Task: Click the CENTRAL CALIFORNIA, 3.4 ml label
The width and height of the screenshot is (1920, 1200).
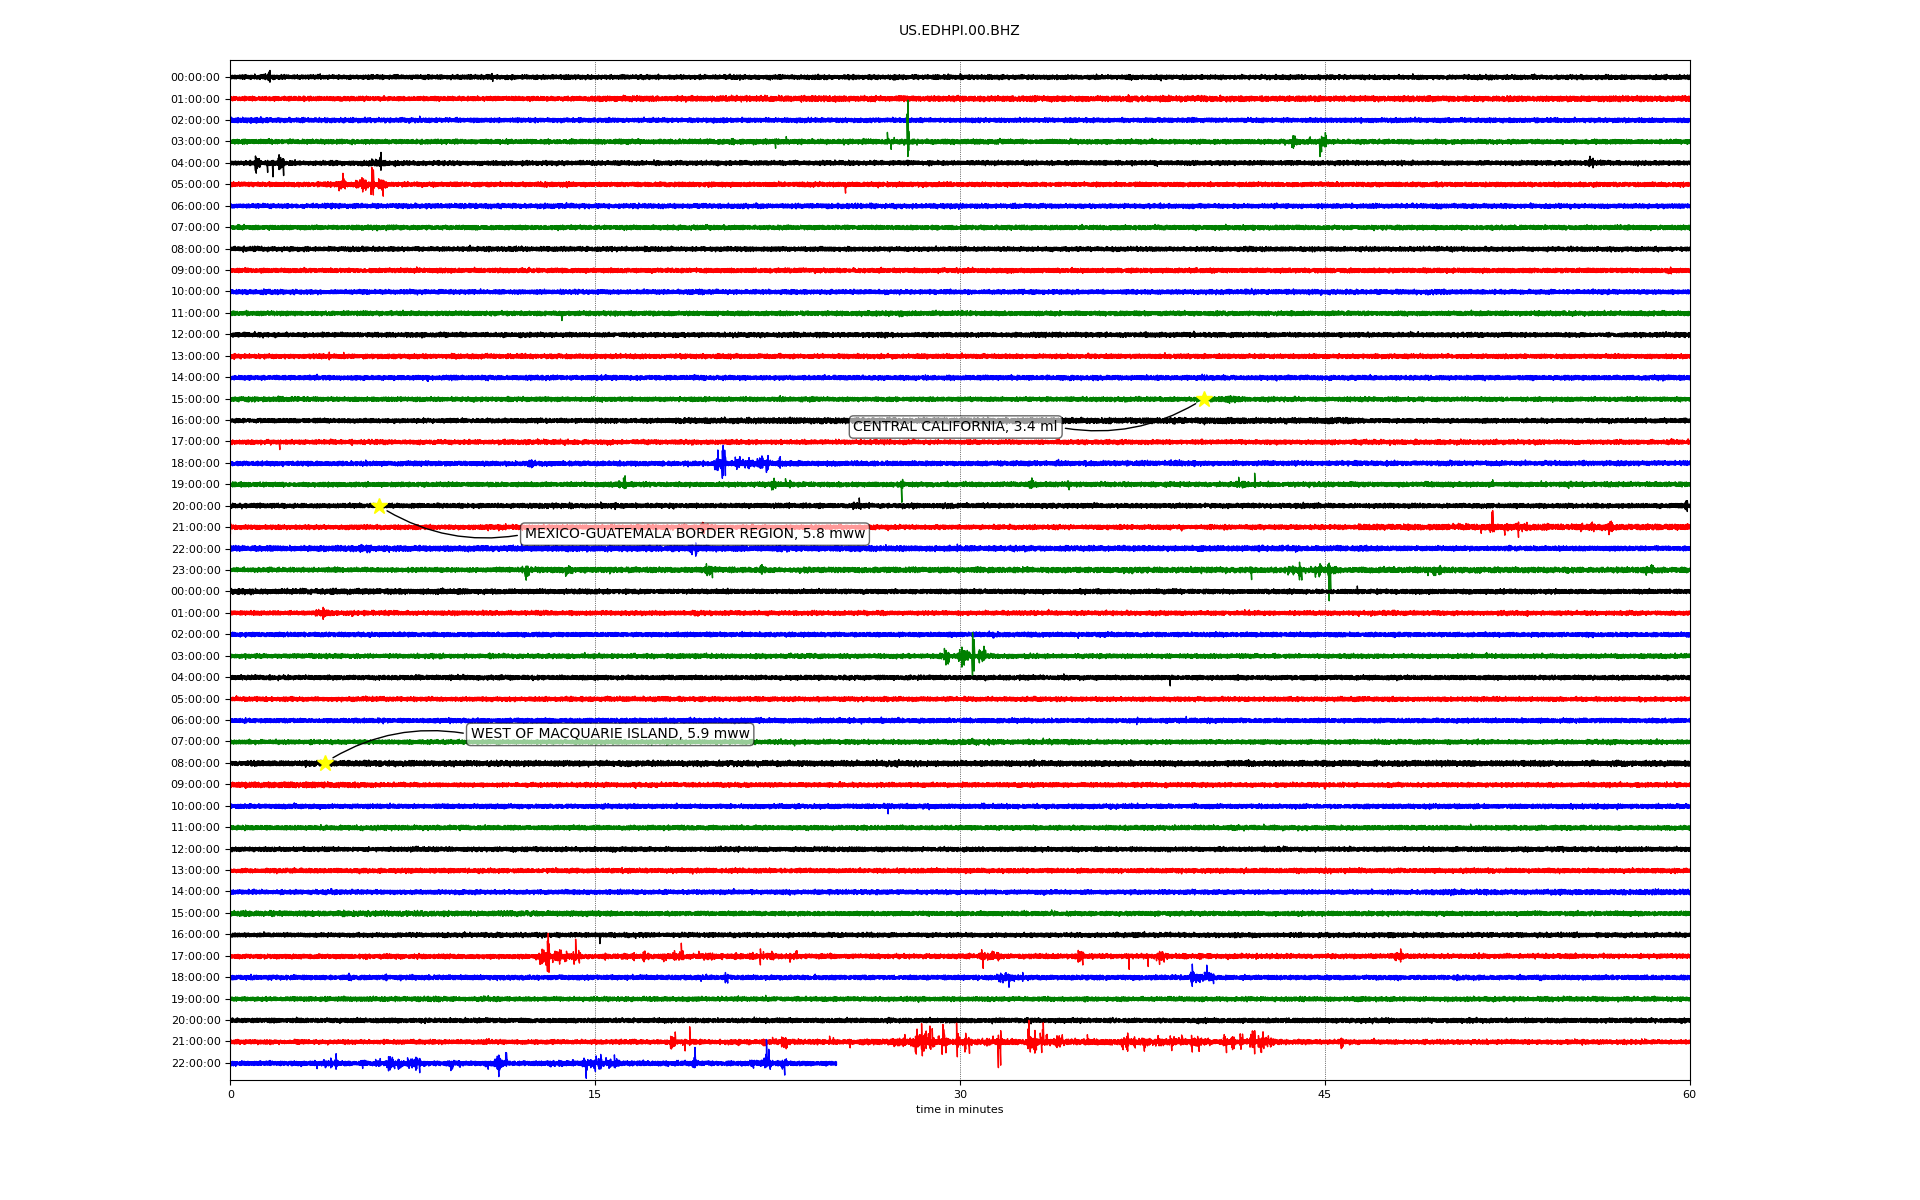Action: pyautogui.click(x=954, y=427)
